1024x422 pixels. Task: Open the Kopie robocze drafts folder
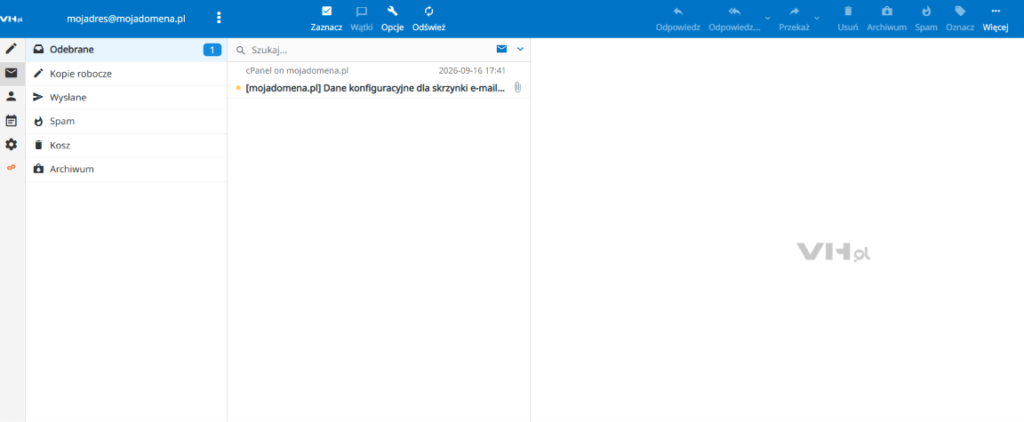tap(126, 74)
